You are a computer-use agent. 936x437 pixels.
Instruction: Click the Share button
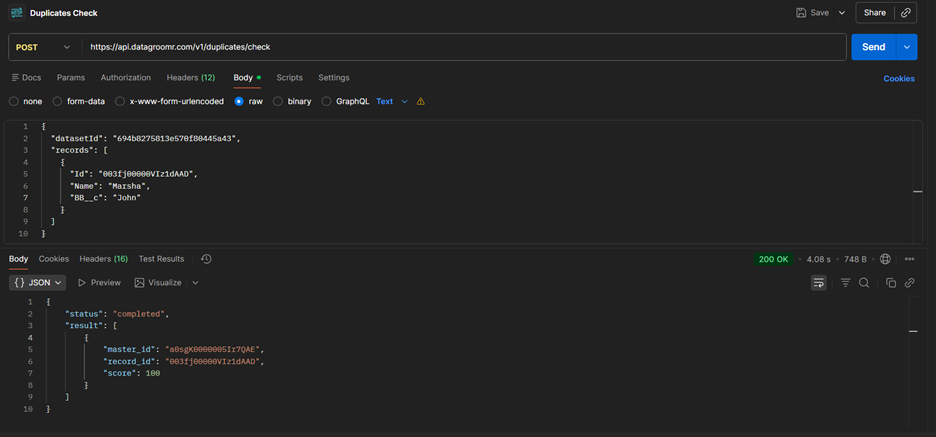tap(875, 13)
